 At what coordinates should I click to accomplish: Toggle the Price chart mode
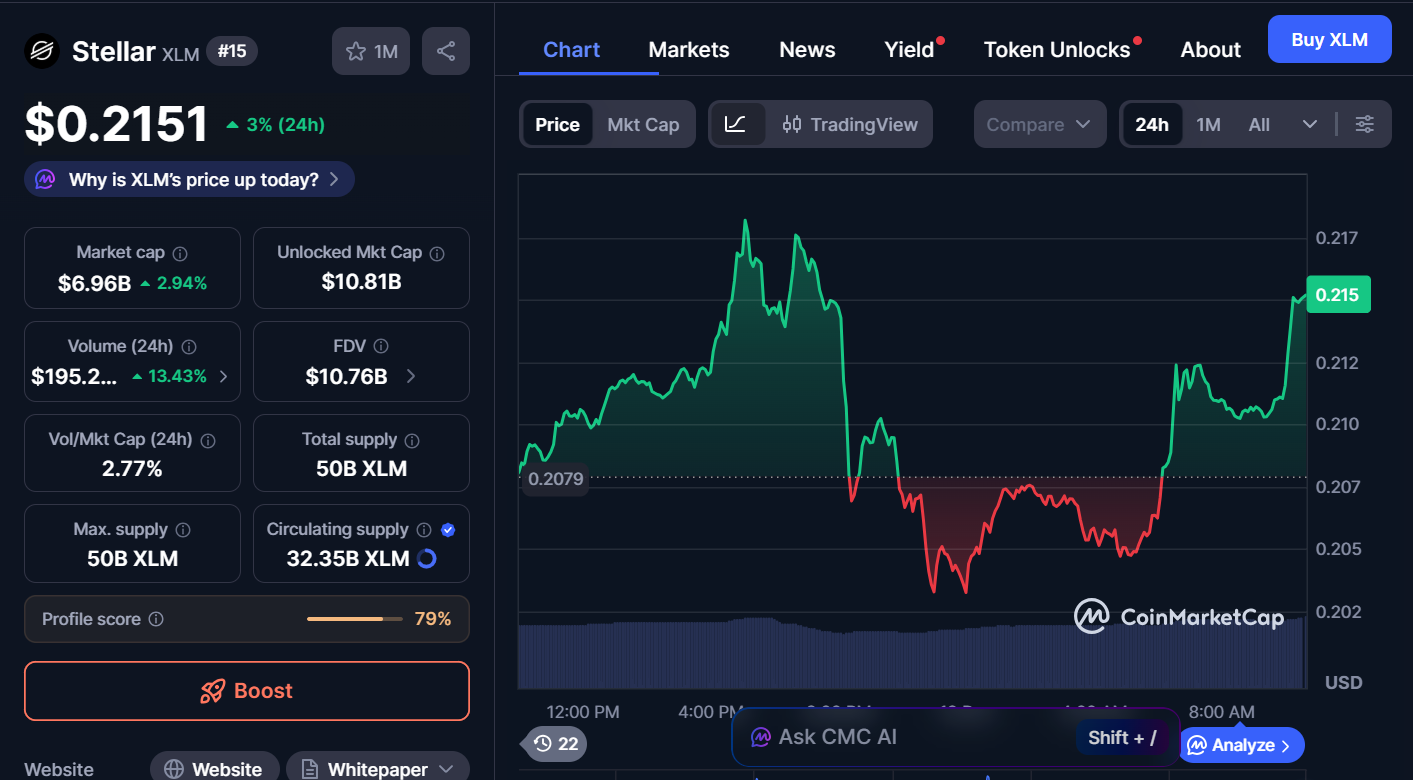[x=557, y=124]
